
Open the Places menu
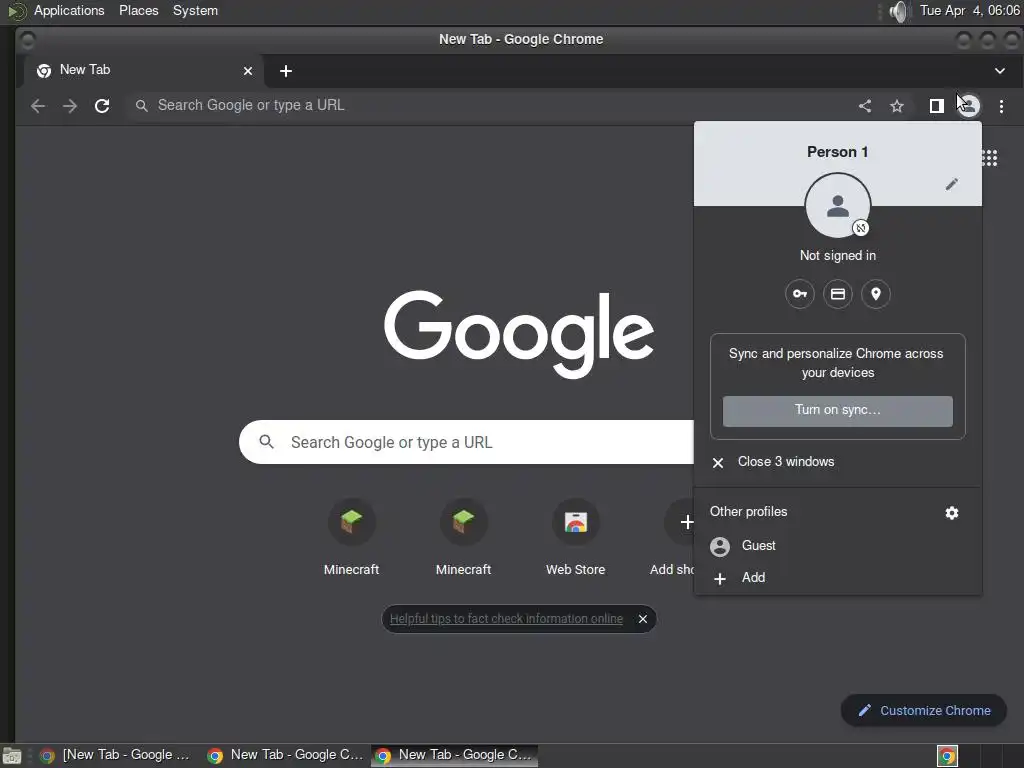click(x=138, y=10)
